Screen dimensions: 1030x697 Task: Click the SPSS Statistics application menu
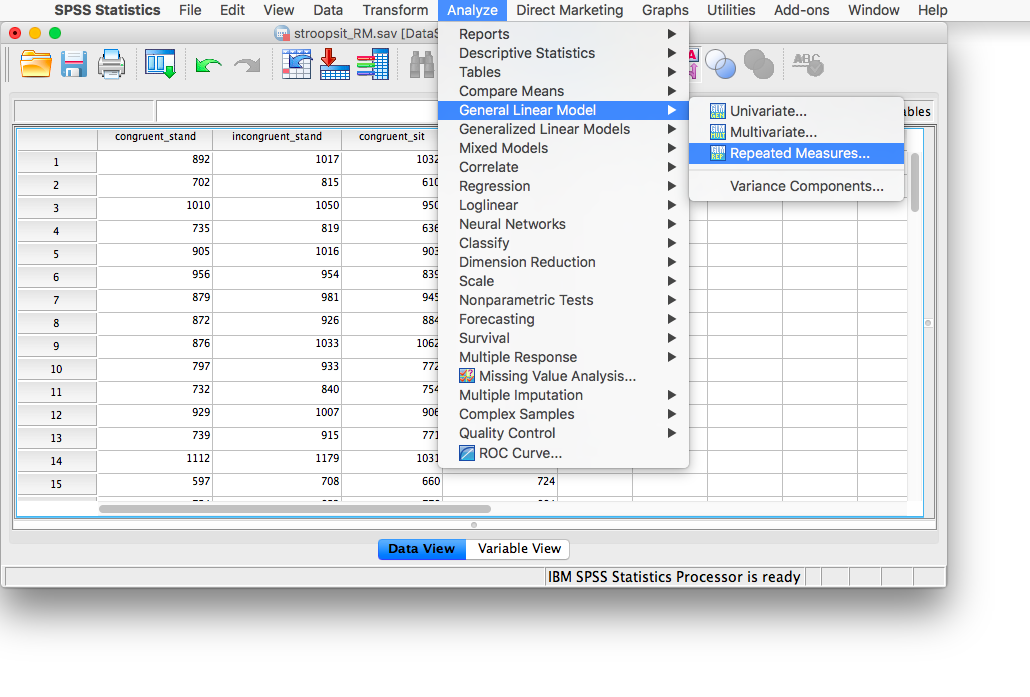(107, 10)
